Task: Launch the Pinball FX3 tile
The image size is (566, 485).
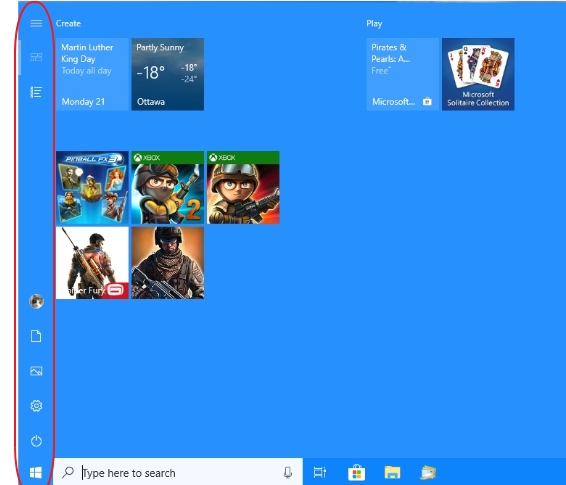Action: (92, 187)
